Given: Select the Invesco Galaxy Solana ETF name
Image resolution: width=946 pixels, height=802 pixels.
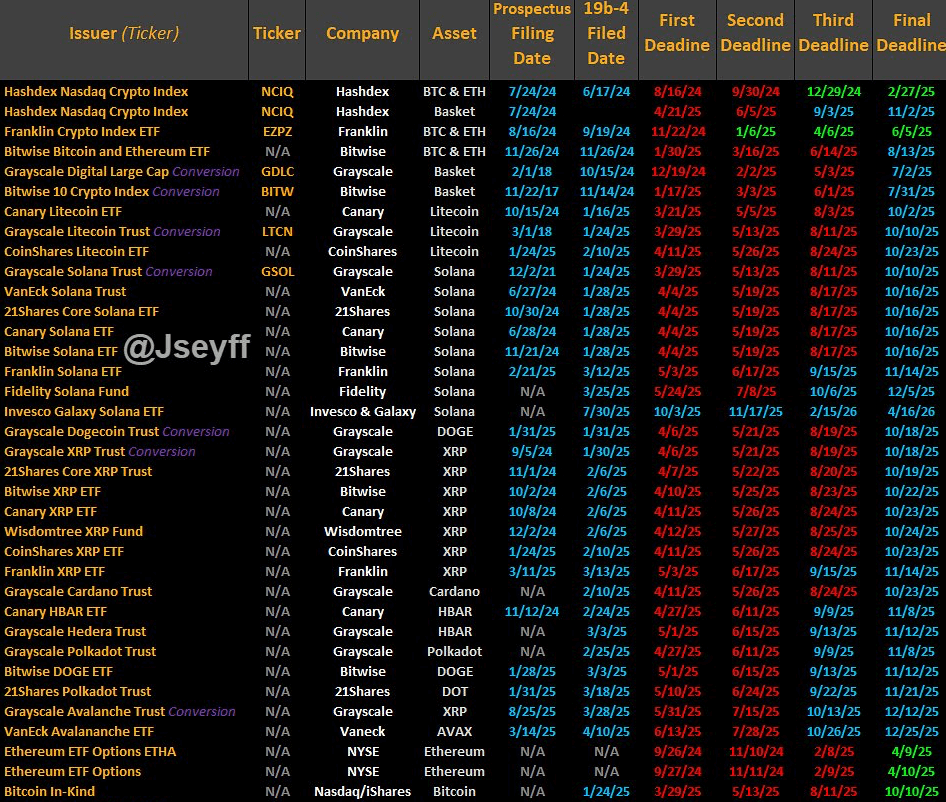Looking at the screenshot, I should click(x=84, y=412).
